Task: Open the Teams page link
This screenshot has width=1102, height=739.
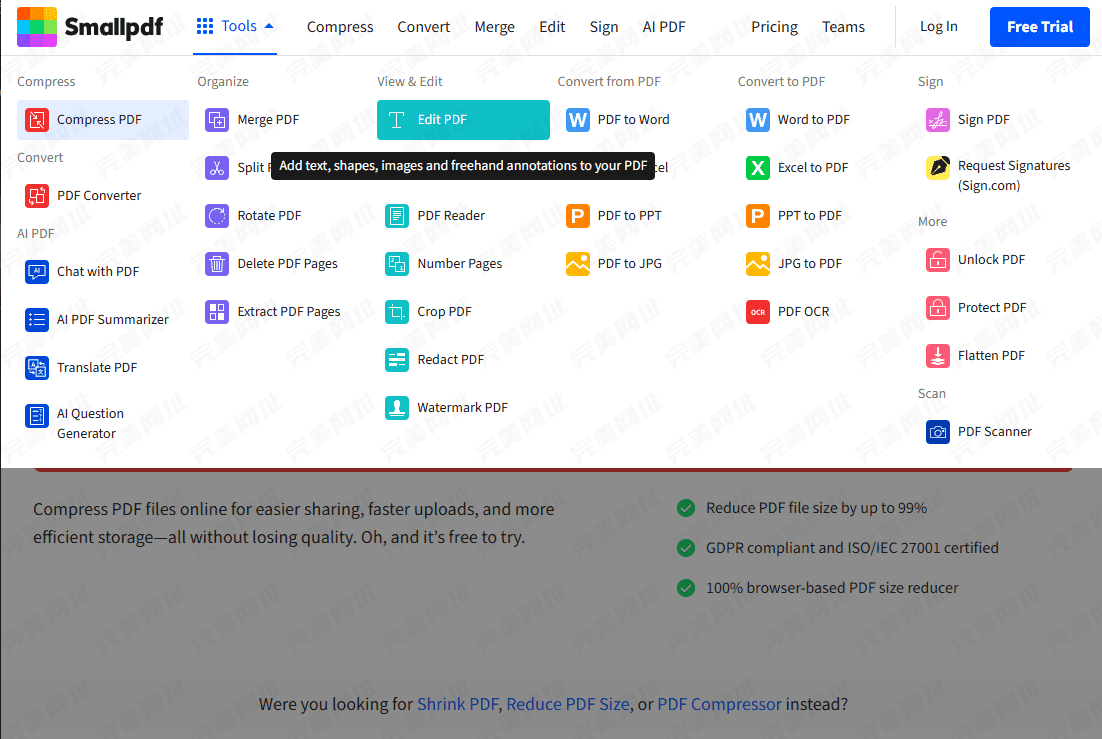Action: point(843,27)
